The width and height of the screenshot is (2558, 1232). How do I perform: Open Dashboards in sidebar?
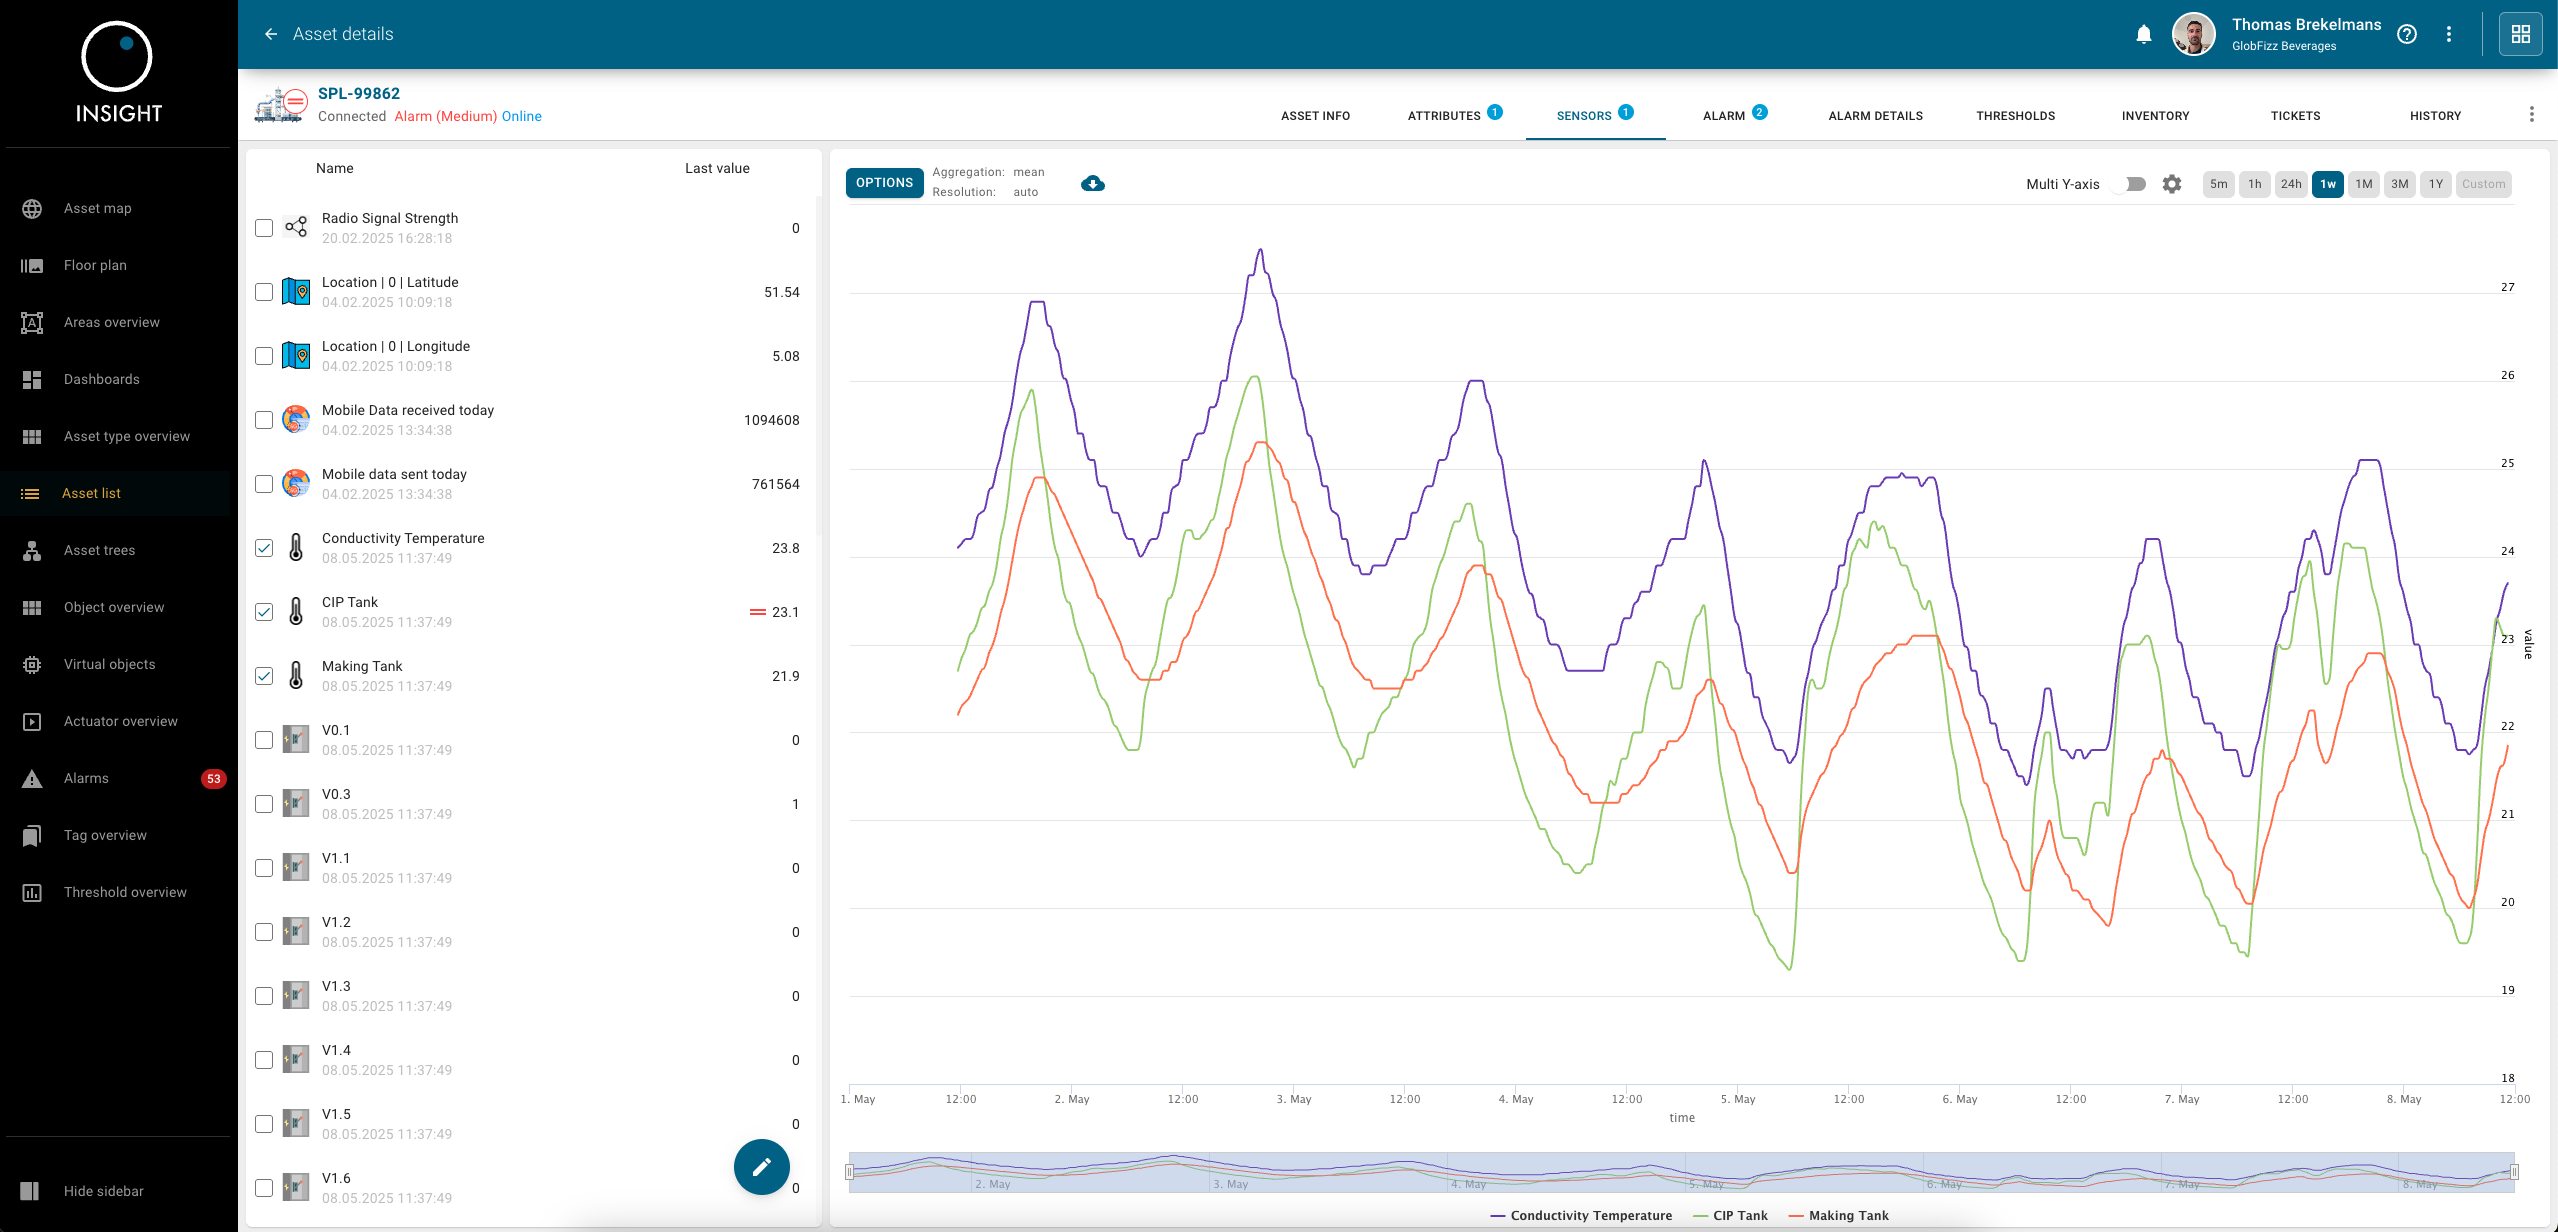click(102, 379)
